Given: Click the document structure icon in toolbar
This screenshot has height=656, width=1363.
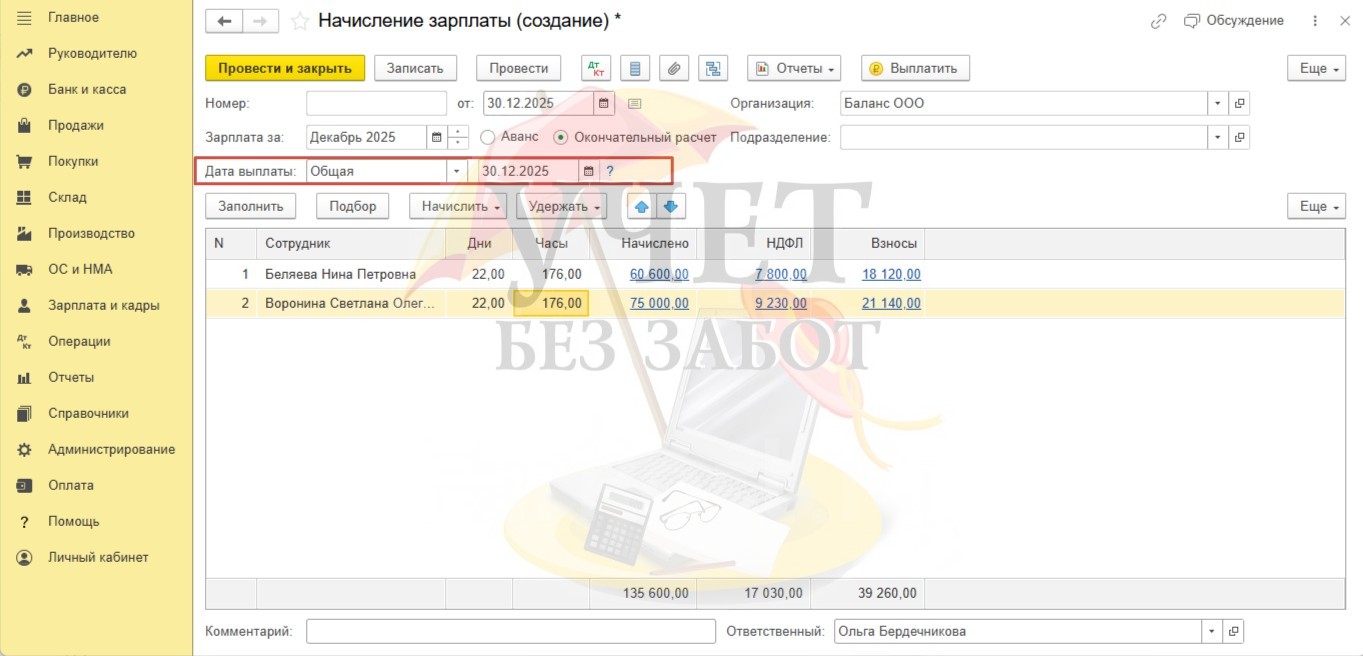Looking at the screenshot, I should [x=713, y=68].
